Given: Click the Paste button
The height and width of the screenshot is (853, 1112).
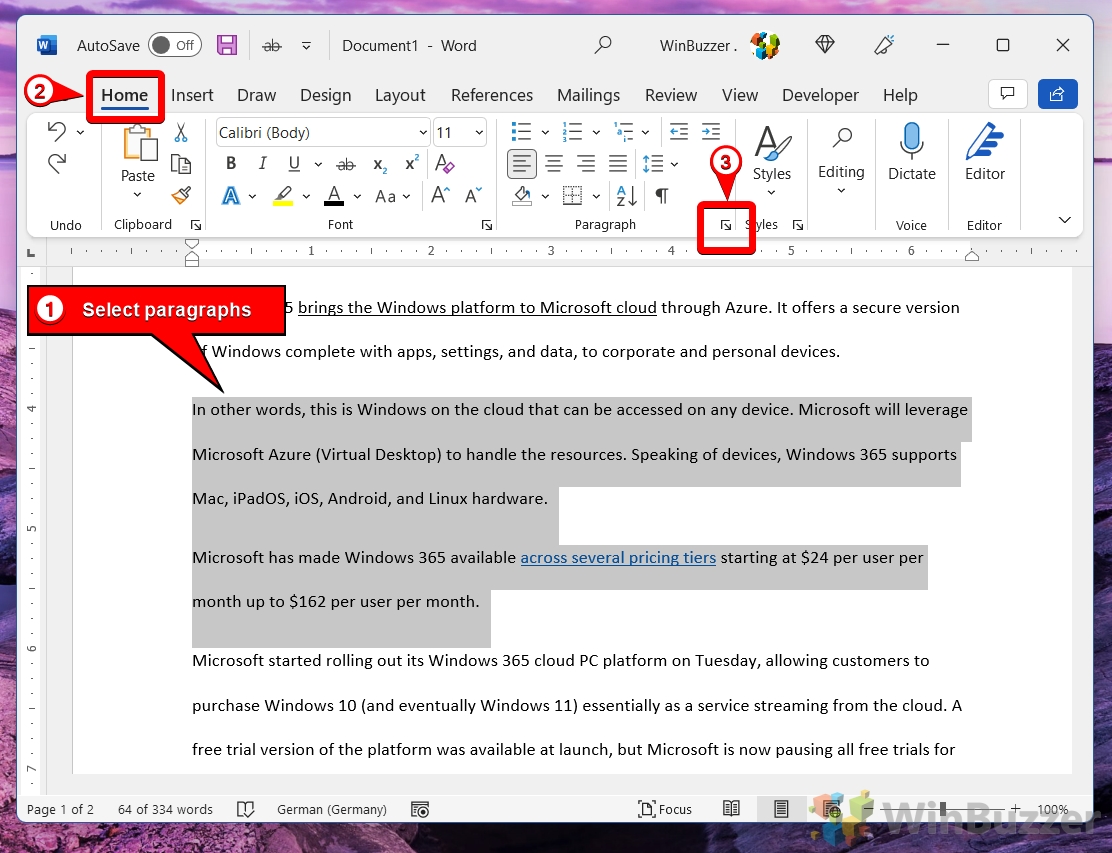Looking at the screenshot, I should coord(139,153).
